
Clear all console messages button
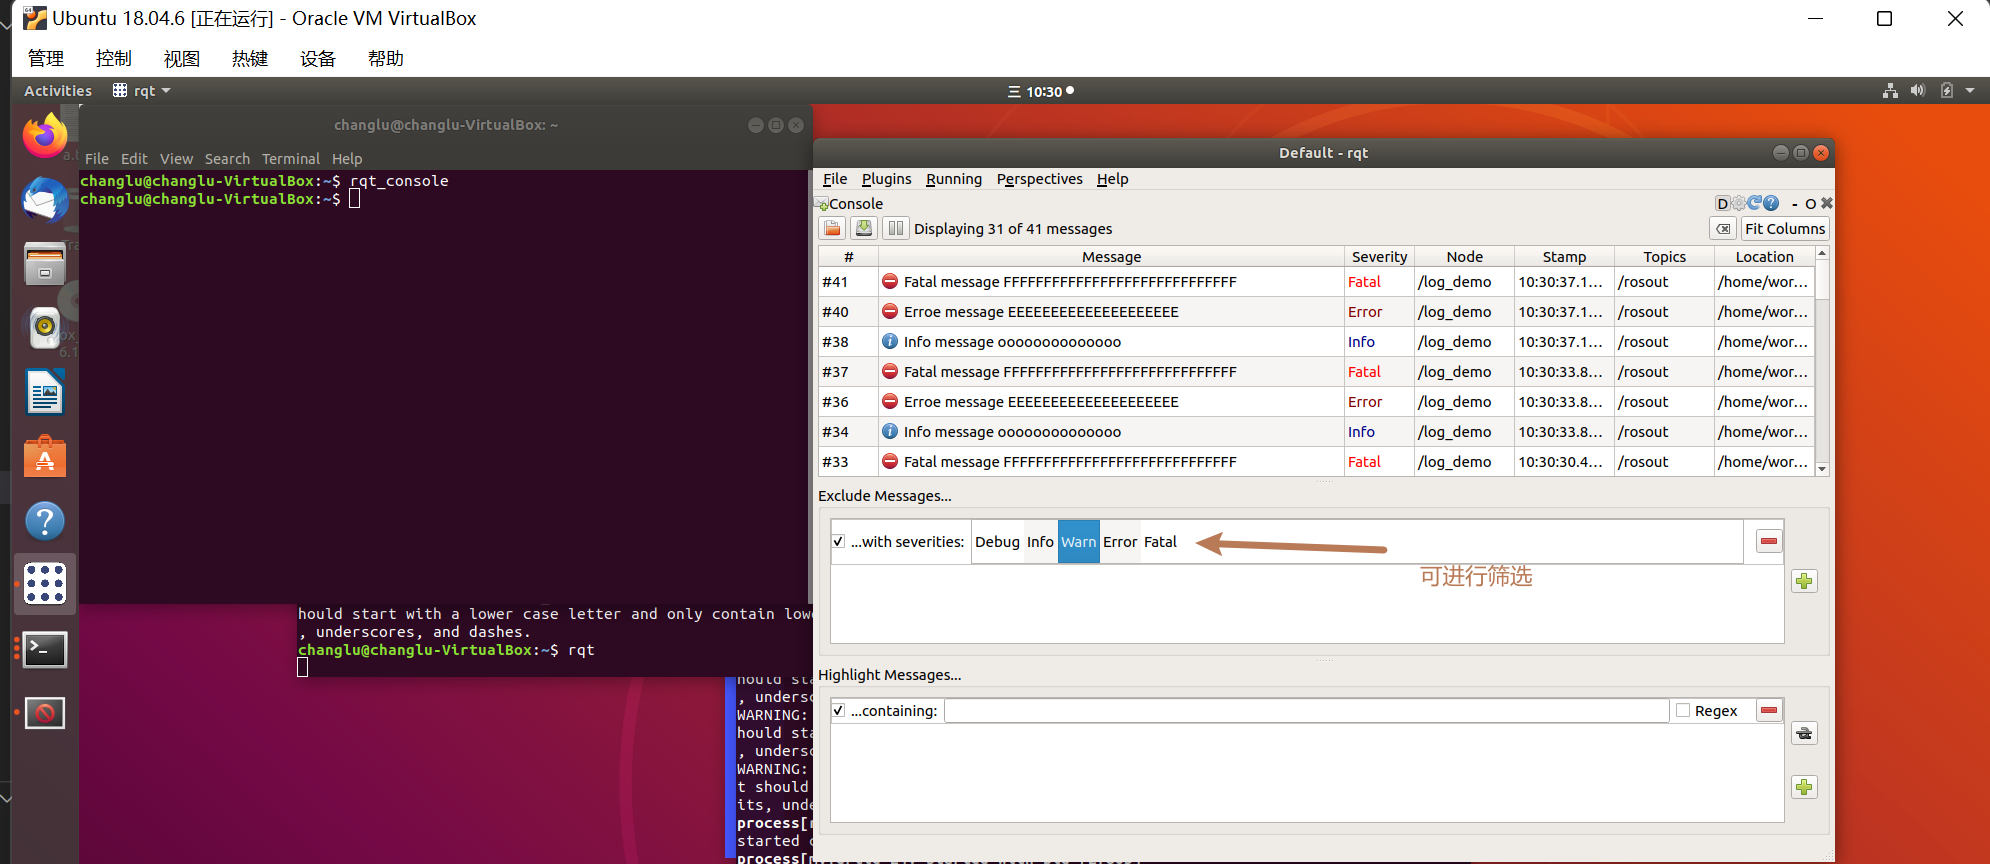[1723, 229]
